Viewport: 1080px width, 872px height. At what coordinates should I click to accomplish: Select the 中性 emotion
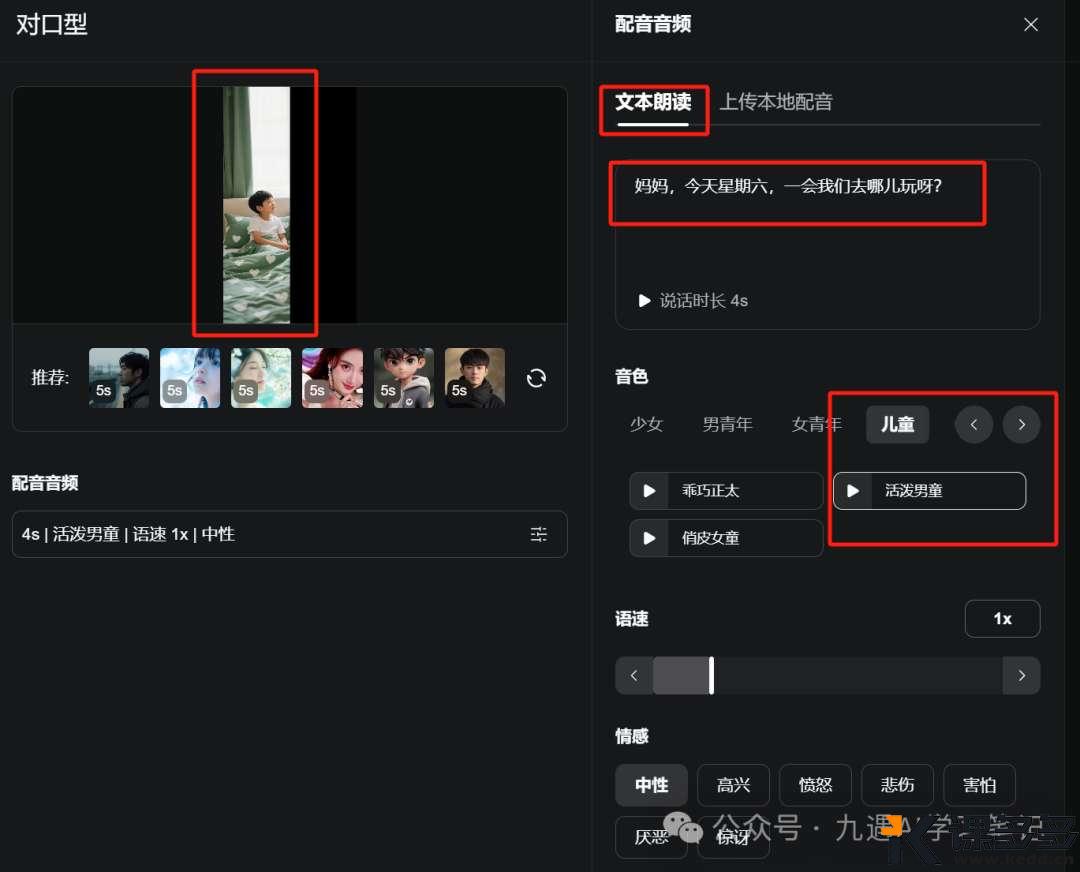click(x=651, y=785)
